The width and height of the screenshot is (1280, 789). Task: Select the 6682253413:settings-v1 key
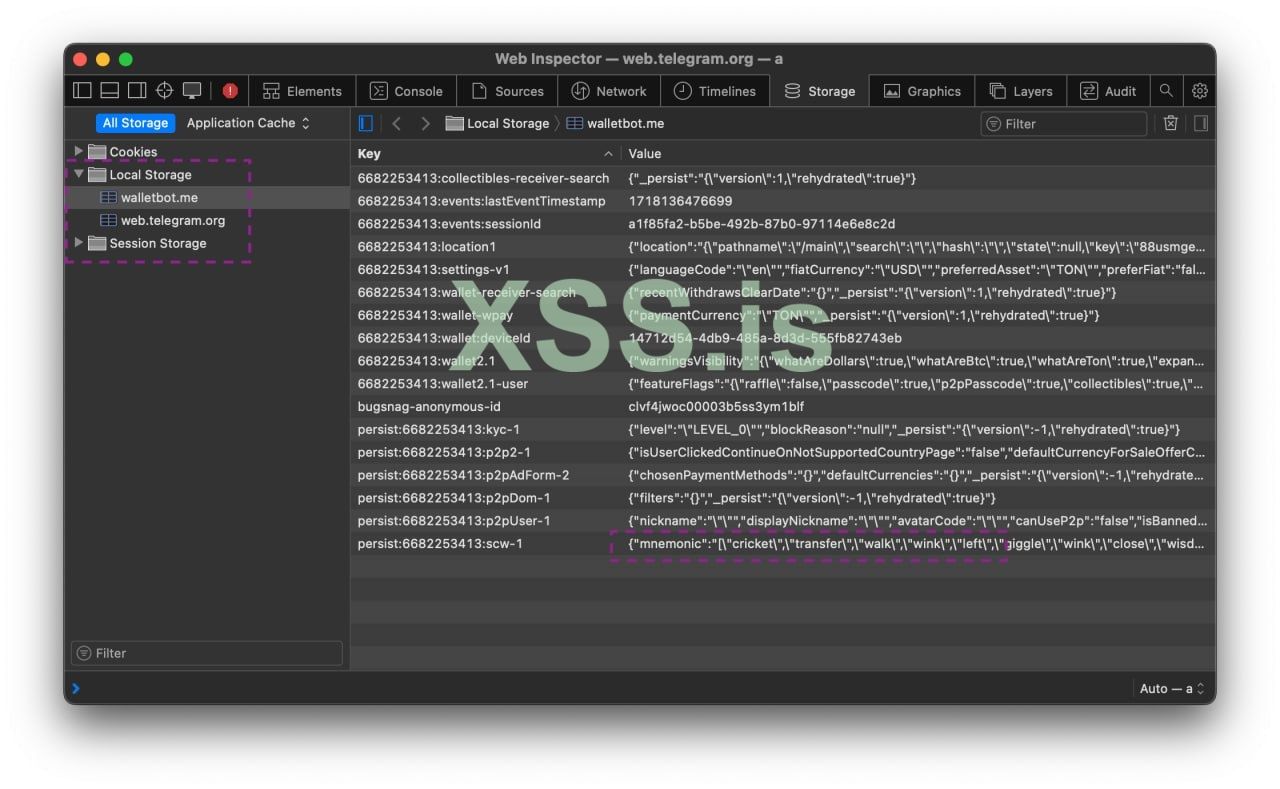click(x=433, y=270)
